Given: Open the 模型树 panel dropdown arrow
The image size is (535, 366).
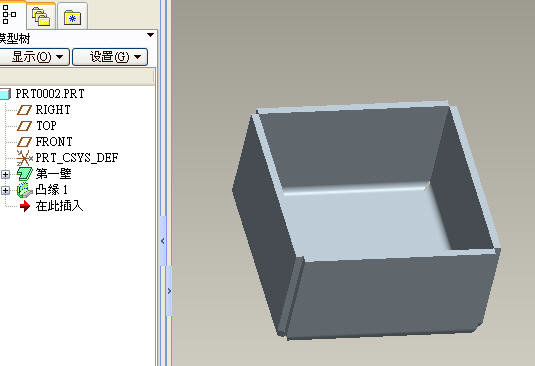Looking at the screenshot, I should 150,35.
